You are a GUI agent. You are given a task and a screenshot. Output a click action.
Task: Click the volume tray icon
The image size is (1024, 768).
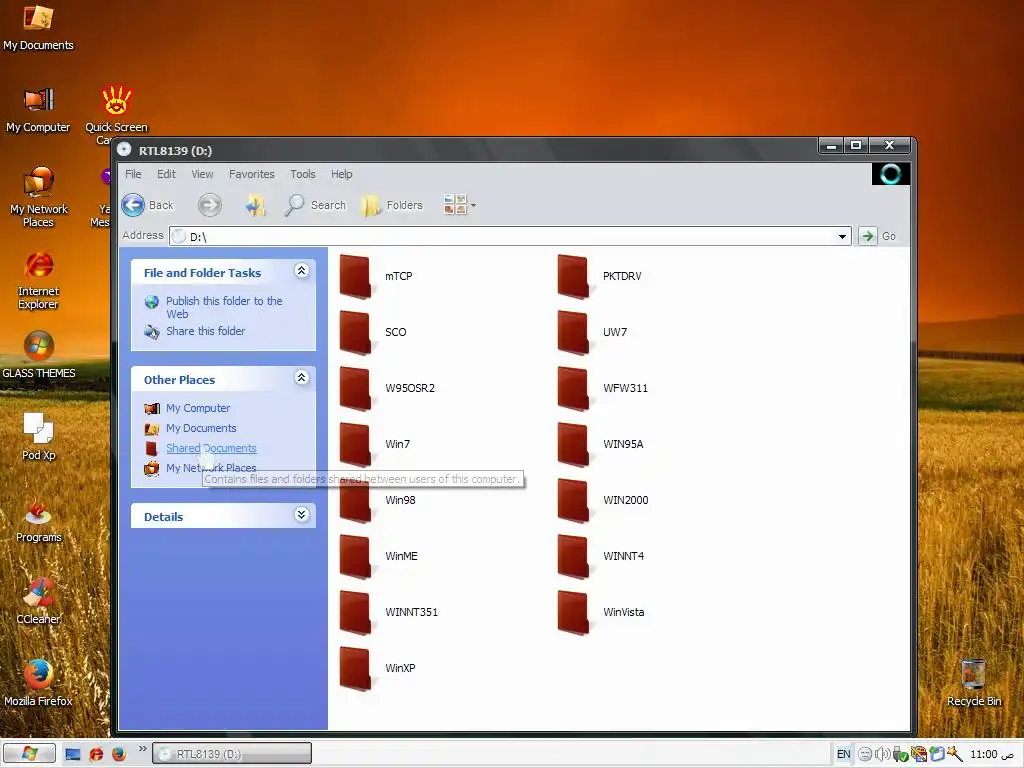(x=882, y=754)
